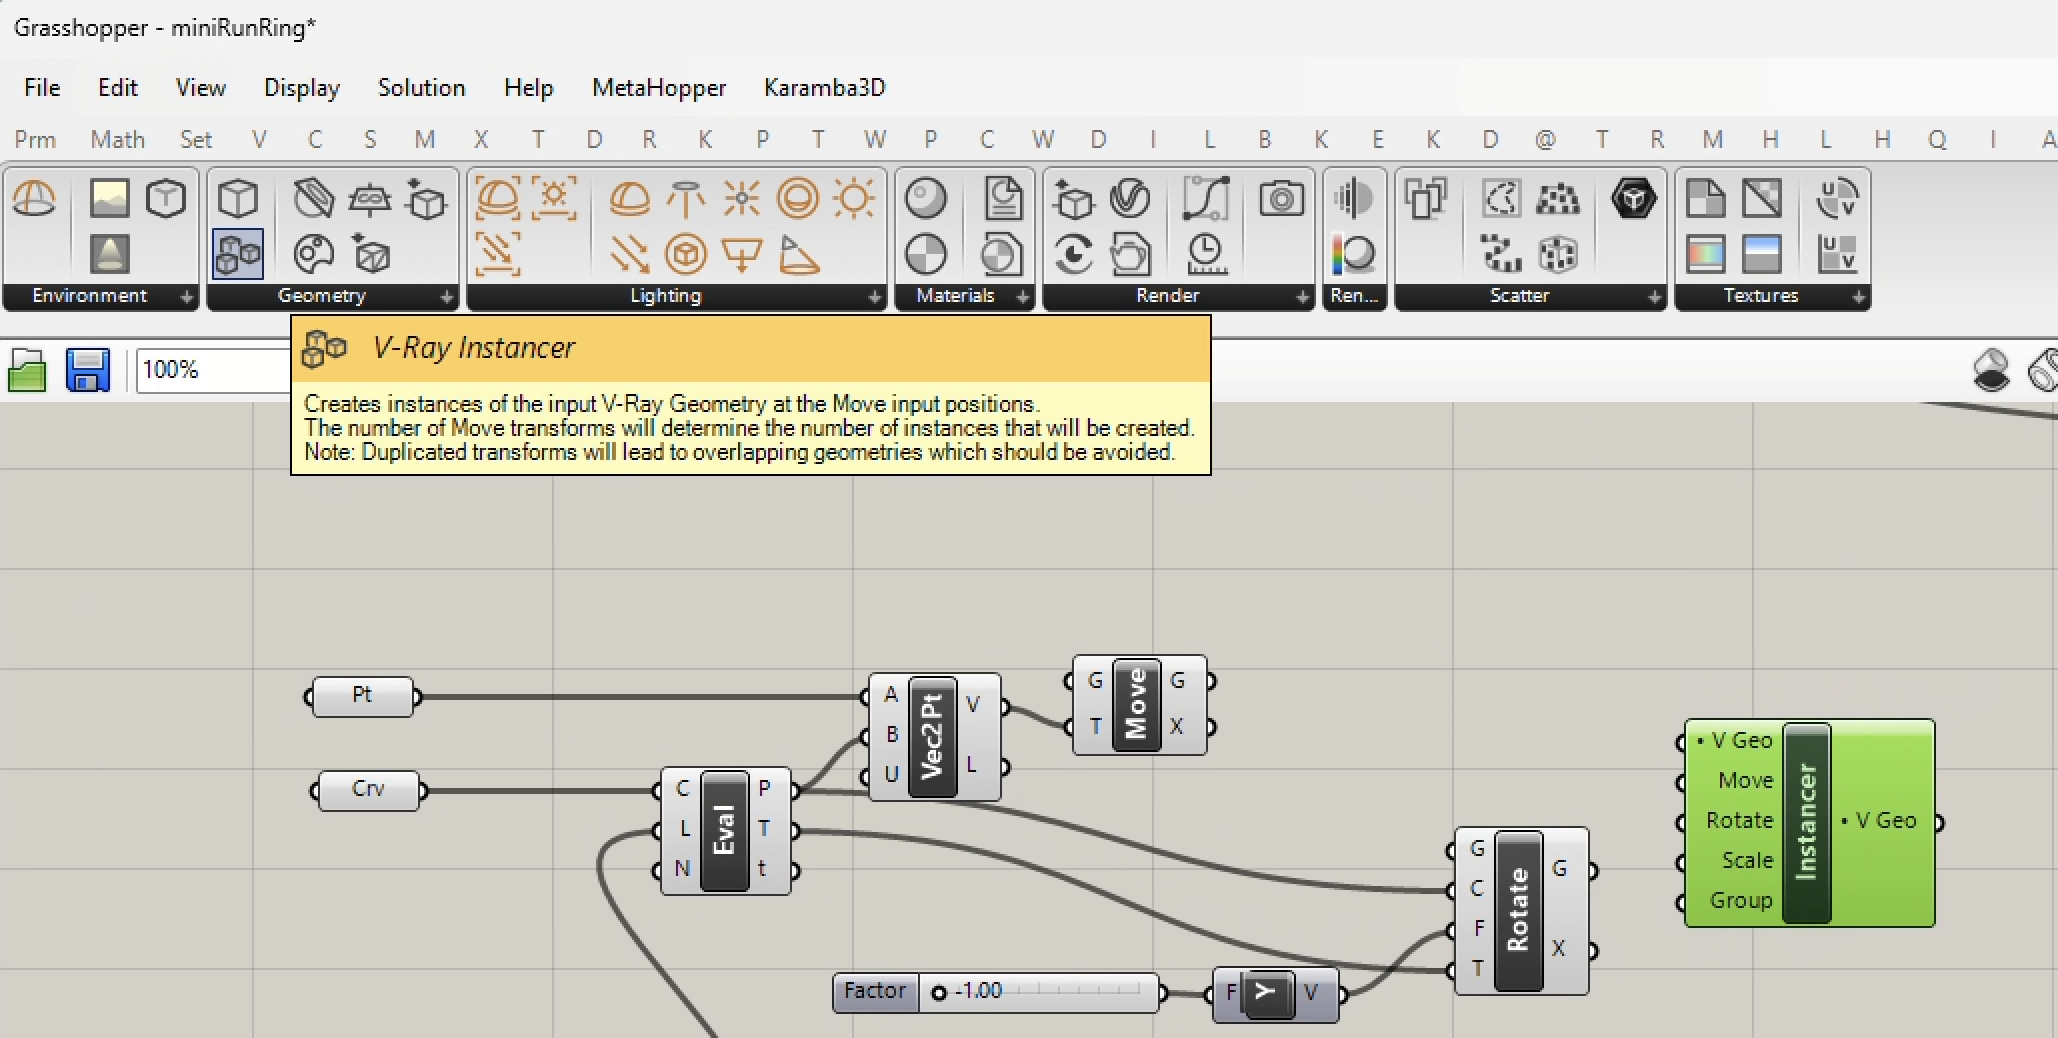Expand the Textures panel plus button
Screen dimensions: 2058x1038
[1858, 296]
